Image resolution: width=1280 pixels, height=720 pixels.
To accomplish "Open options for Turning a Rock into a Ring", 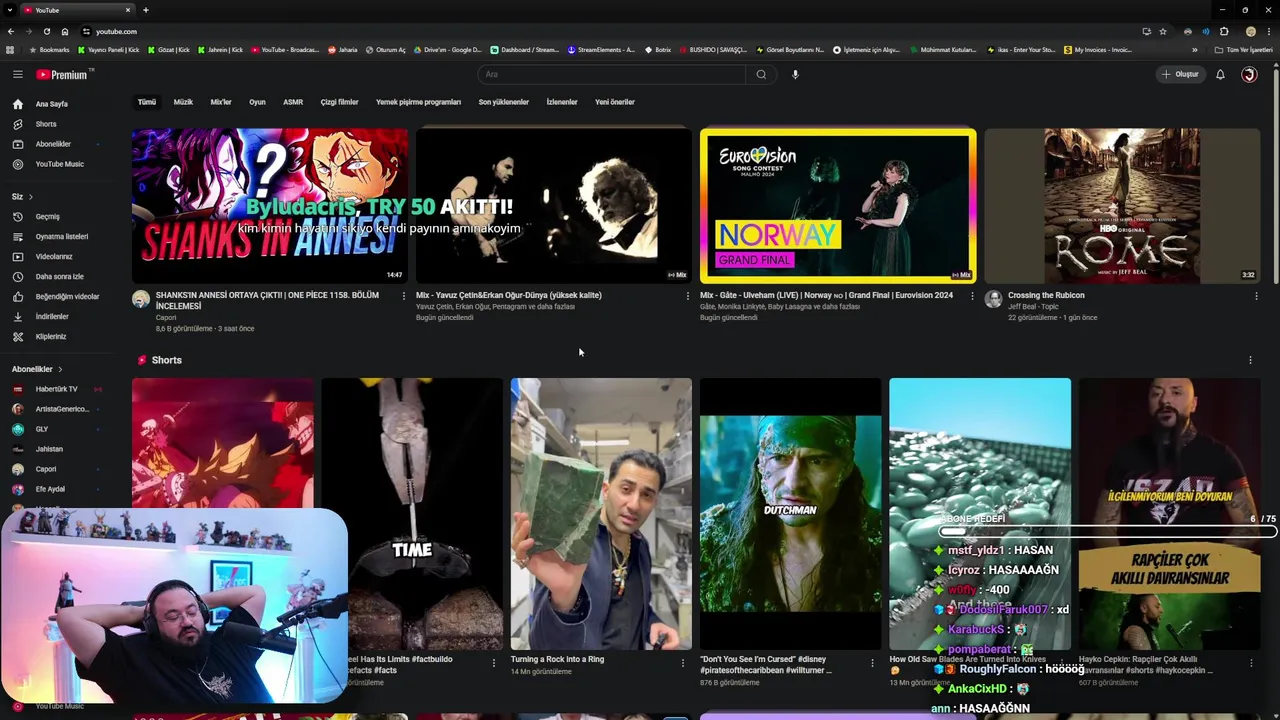I will (683, 662).
